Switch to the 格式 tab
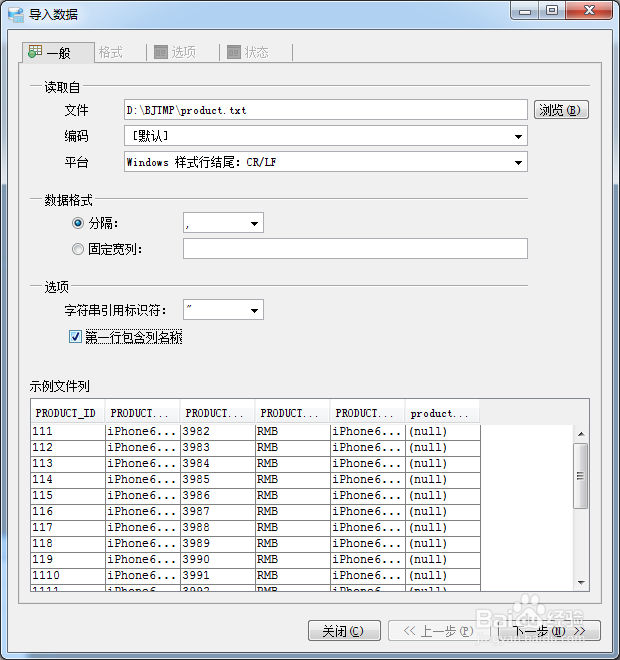 click(111, 52)
